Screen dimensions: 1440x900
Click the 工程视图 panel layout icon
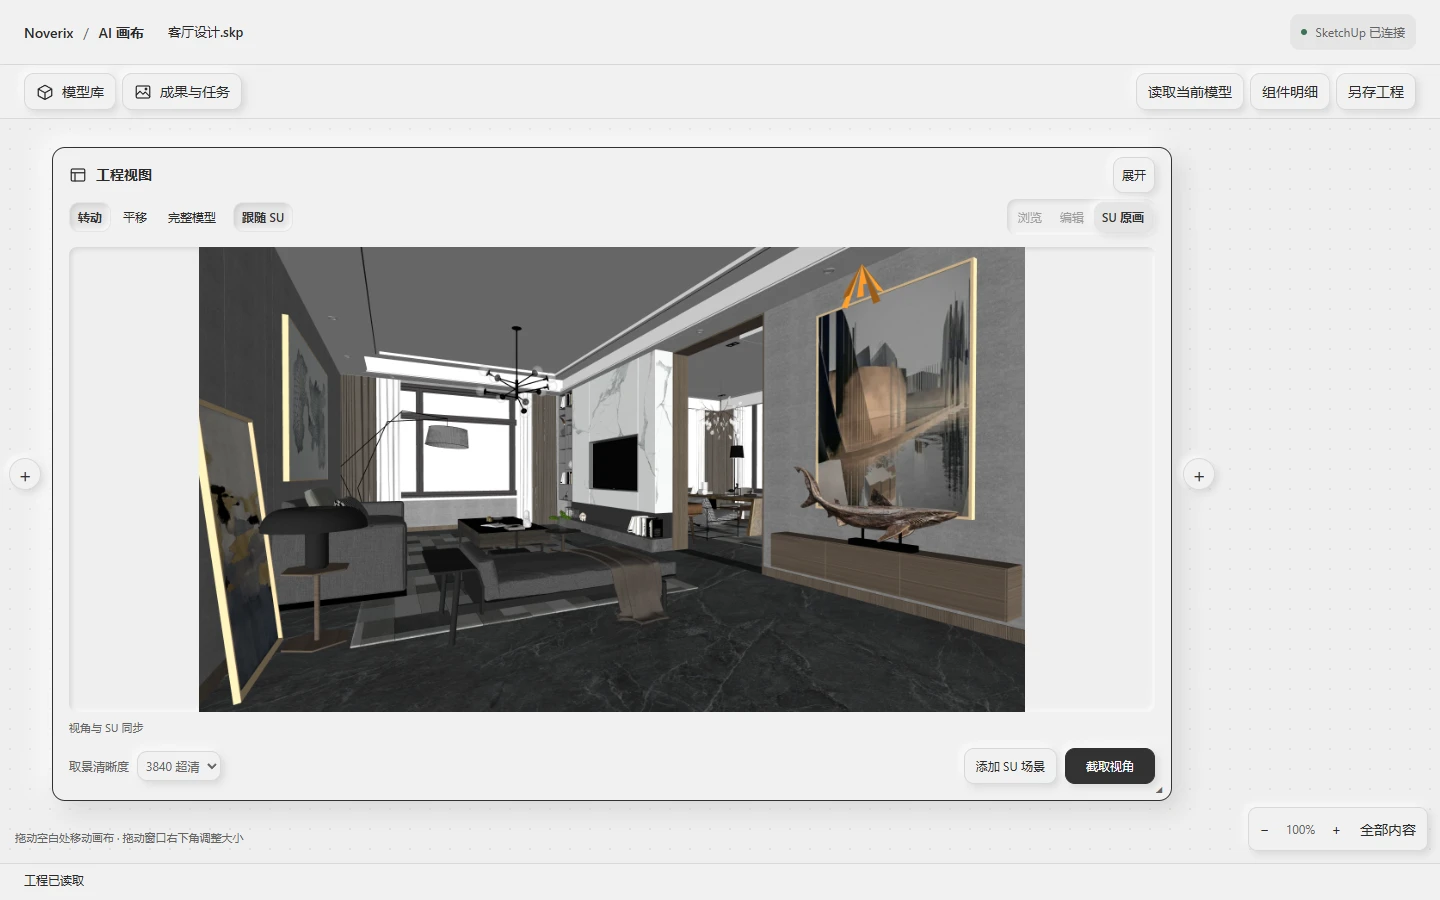tap(78, 175)
